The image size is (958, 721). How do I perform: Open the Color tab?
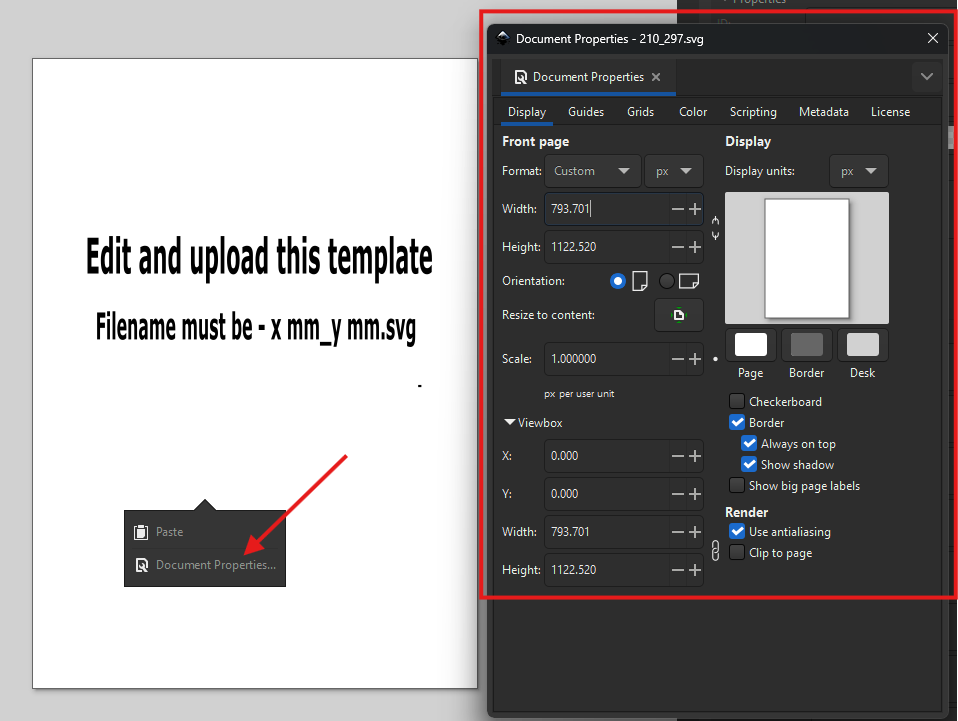point(693,112)
